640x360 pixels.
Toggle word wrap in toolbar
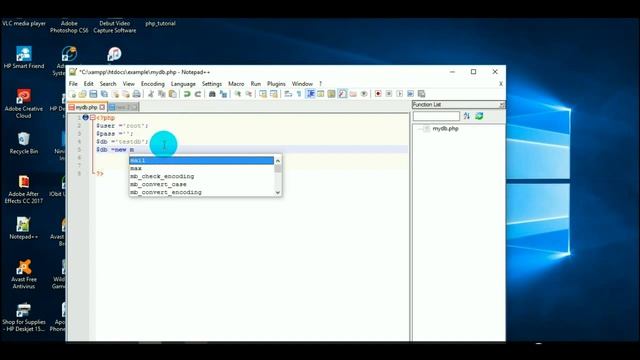288,94
